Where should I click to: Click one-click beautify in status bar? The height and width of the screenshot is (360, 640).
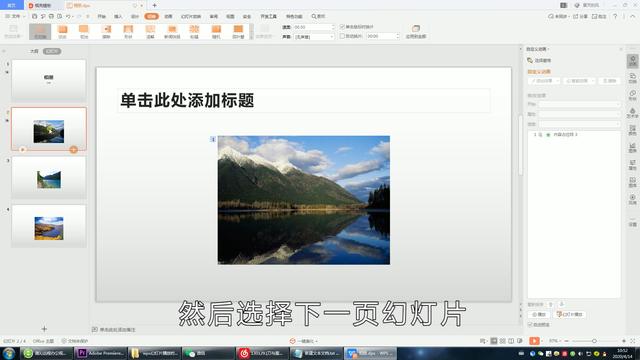(303, 341)
